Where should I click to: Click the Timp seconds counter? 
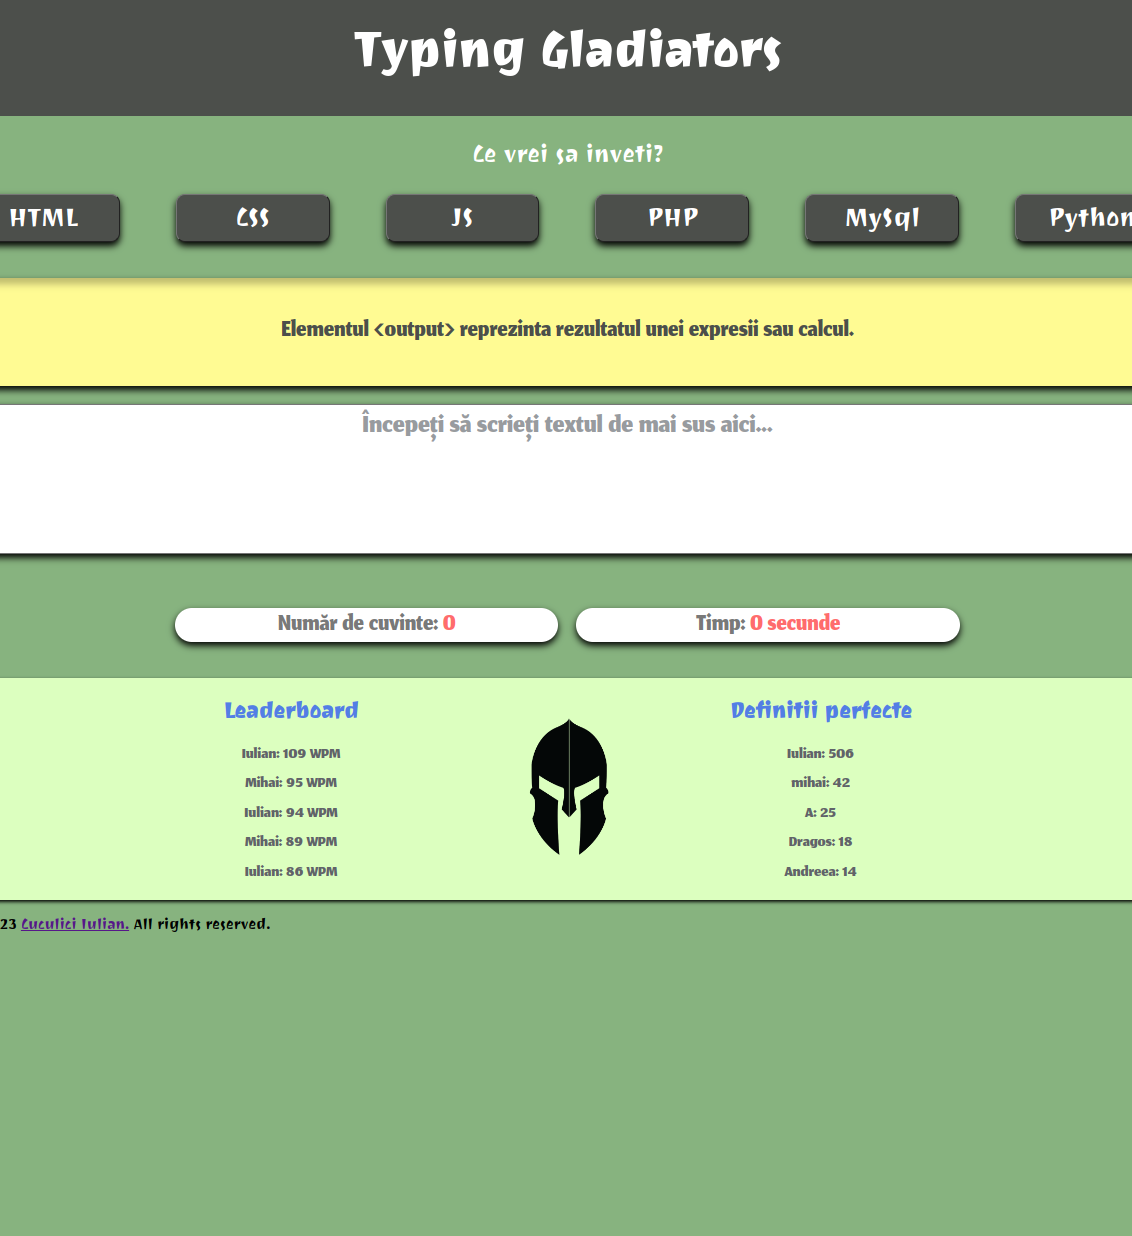(x=767, y=624)
